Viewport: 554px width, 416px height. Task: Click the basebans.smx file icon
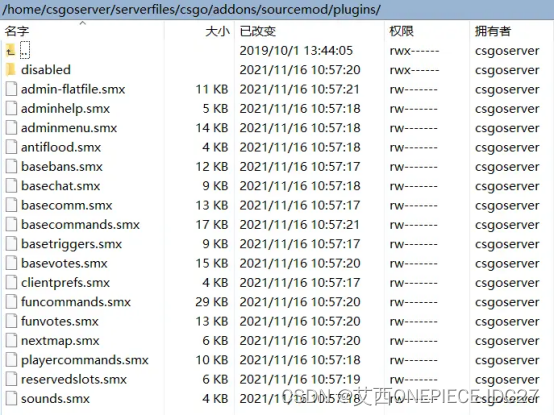(x=11, y=166)
